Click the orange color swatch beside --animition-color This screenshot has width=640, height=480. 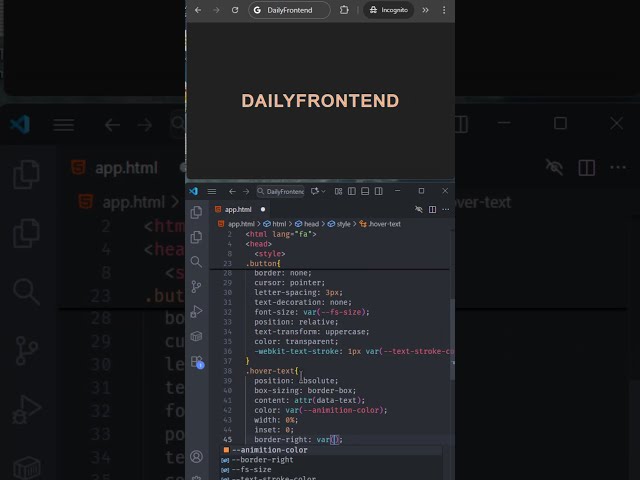(x=226, y=450)
